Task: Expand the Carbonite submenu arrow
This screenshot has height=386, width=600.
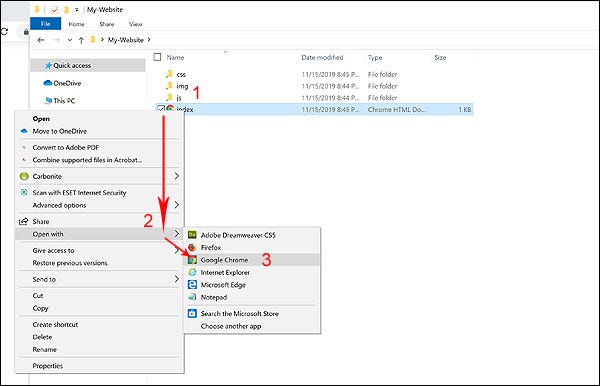Action: 176,176
